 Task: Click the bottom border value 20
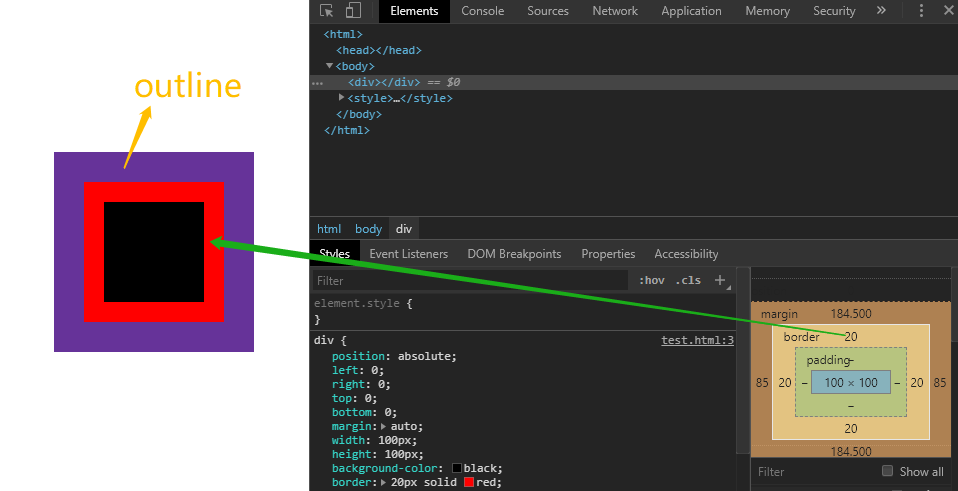click(850, 429)
